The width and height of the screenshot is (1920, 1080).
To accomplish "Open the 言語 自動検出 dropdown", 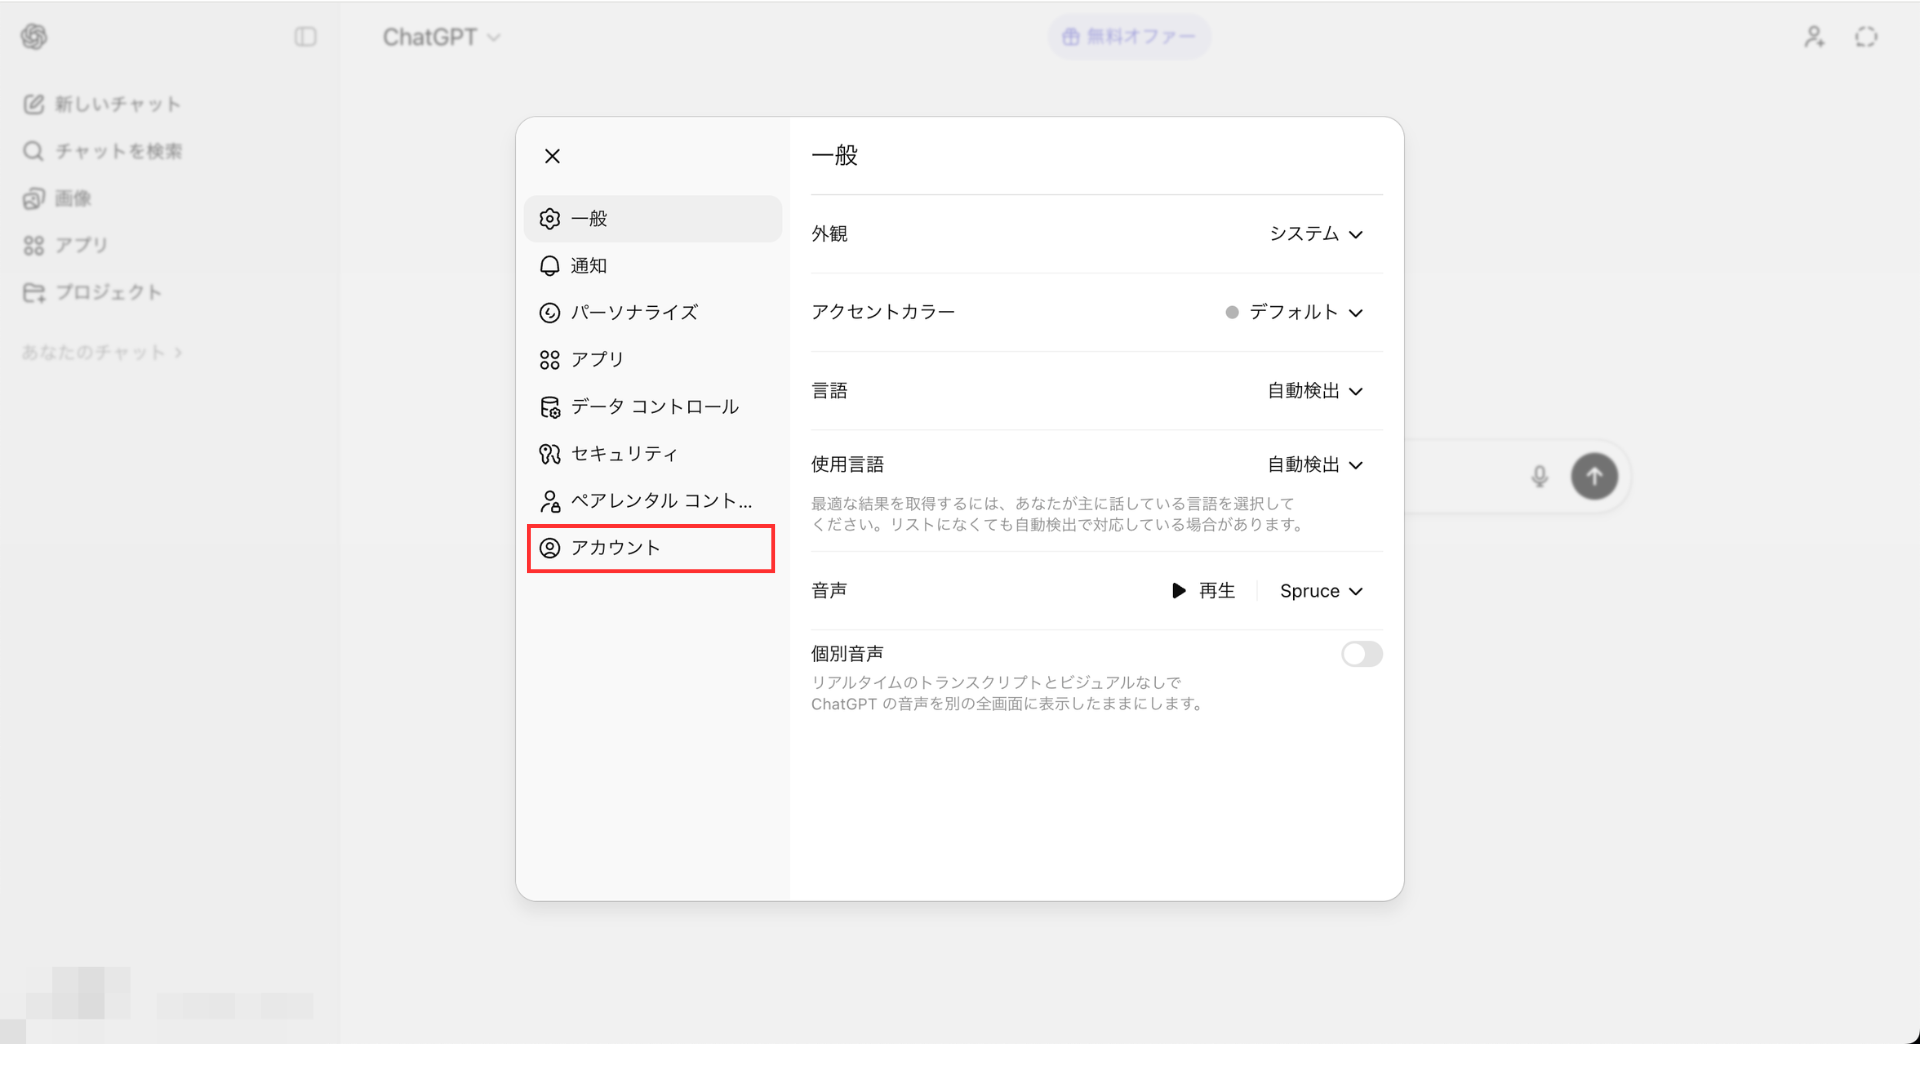I will pos(1315,391).
